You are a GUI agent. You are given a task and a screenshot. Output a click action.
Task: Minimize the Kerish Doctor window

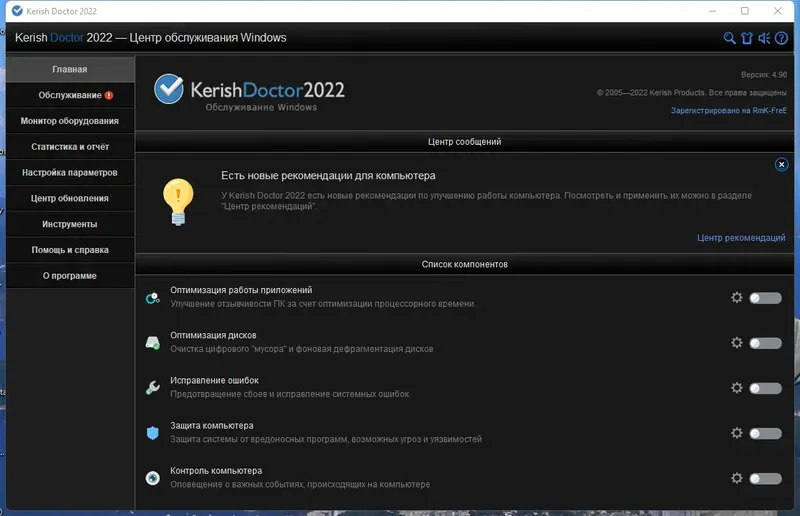click(712, 11)
